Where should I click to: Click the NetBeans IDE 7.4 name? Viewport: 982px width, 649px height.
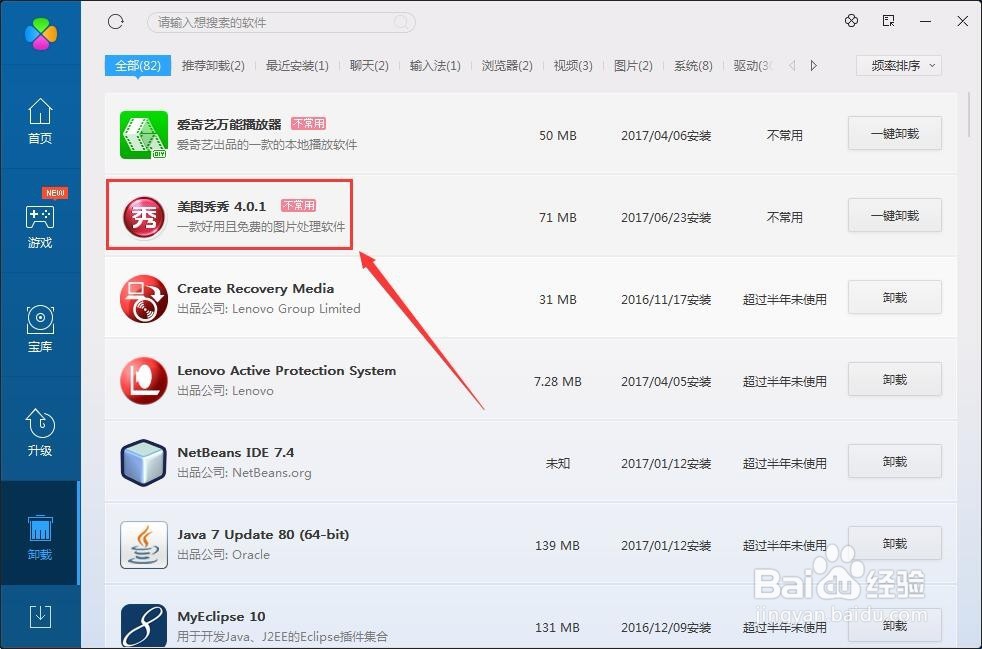point(235,452)
